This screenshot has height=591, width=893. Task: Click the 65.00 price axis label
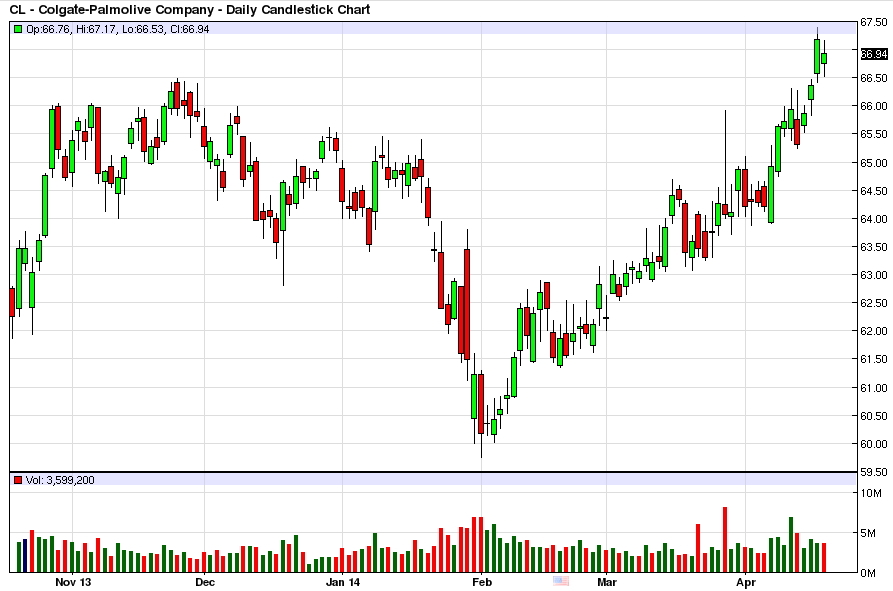874,163
